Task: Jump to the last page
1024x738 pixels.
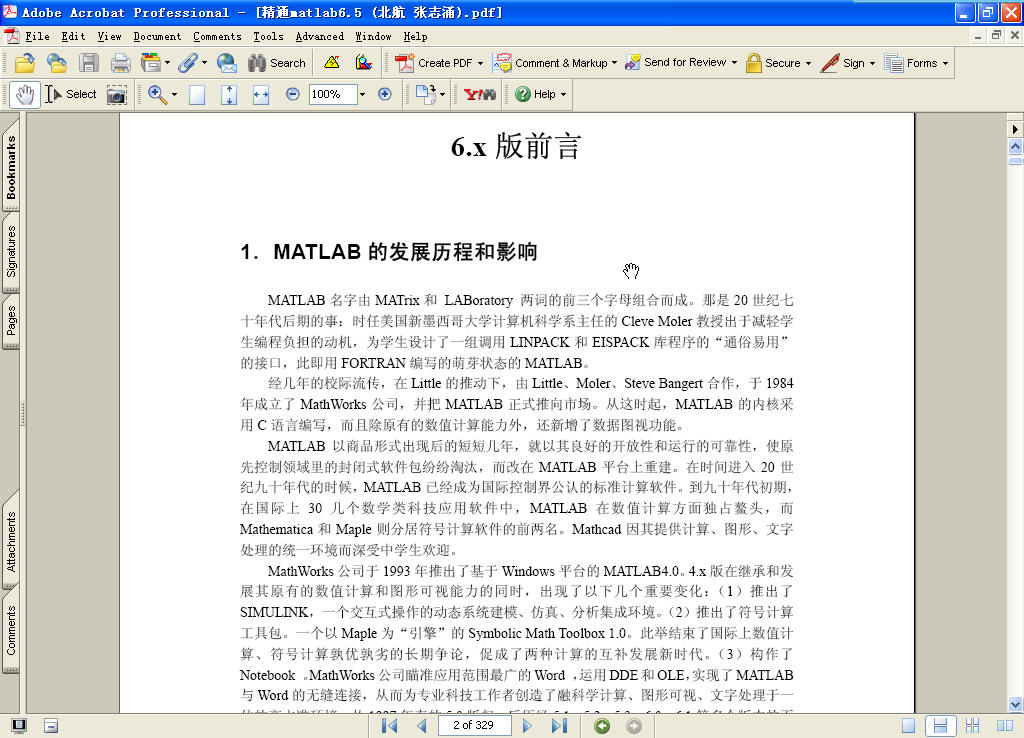Action: click(x=559, y=726)
